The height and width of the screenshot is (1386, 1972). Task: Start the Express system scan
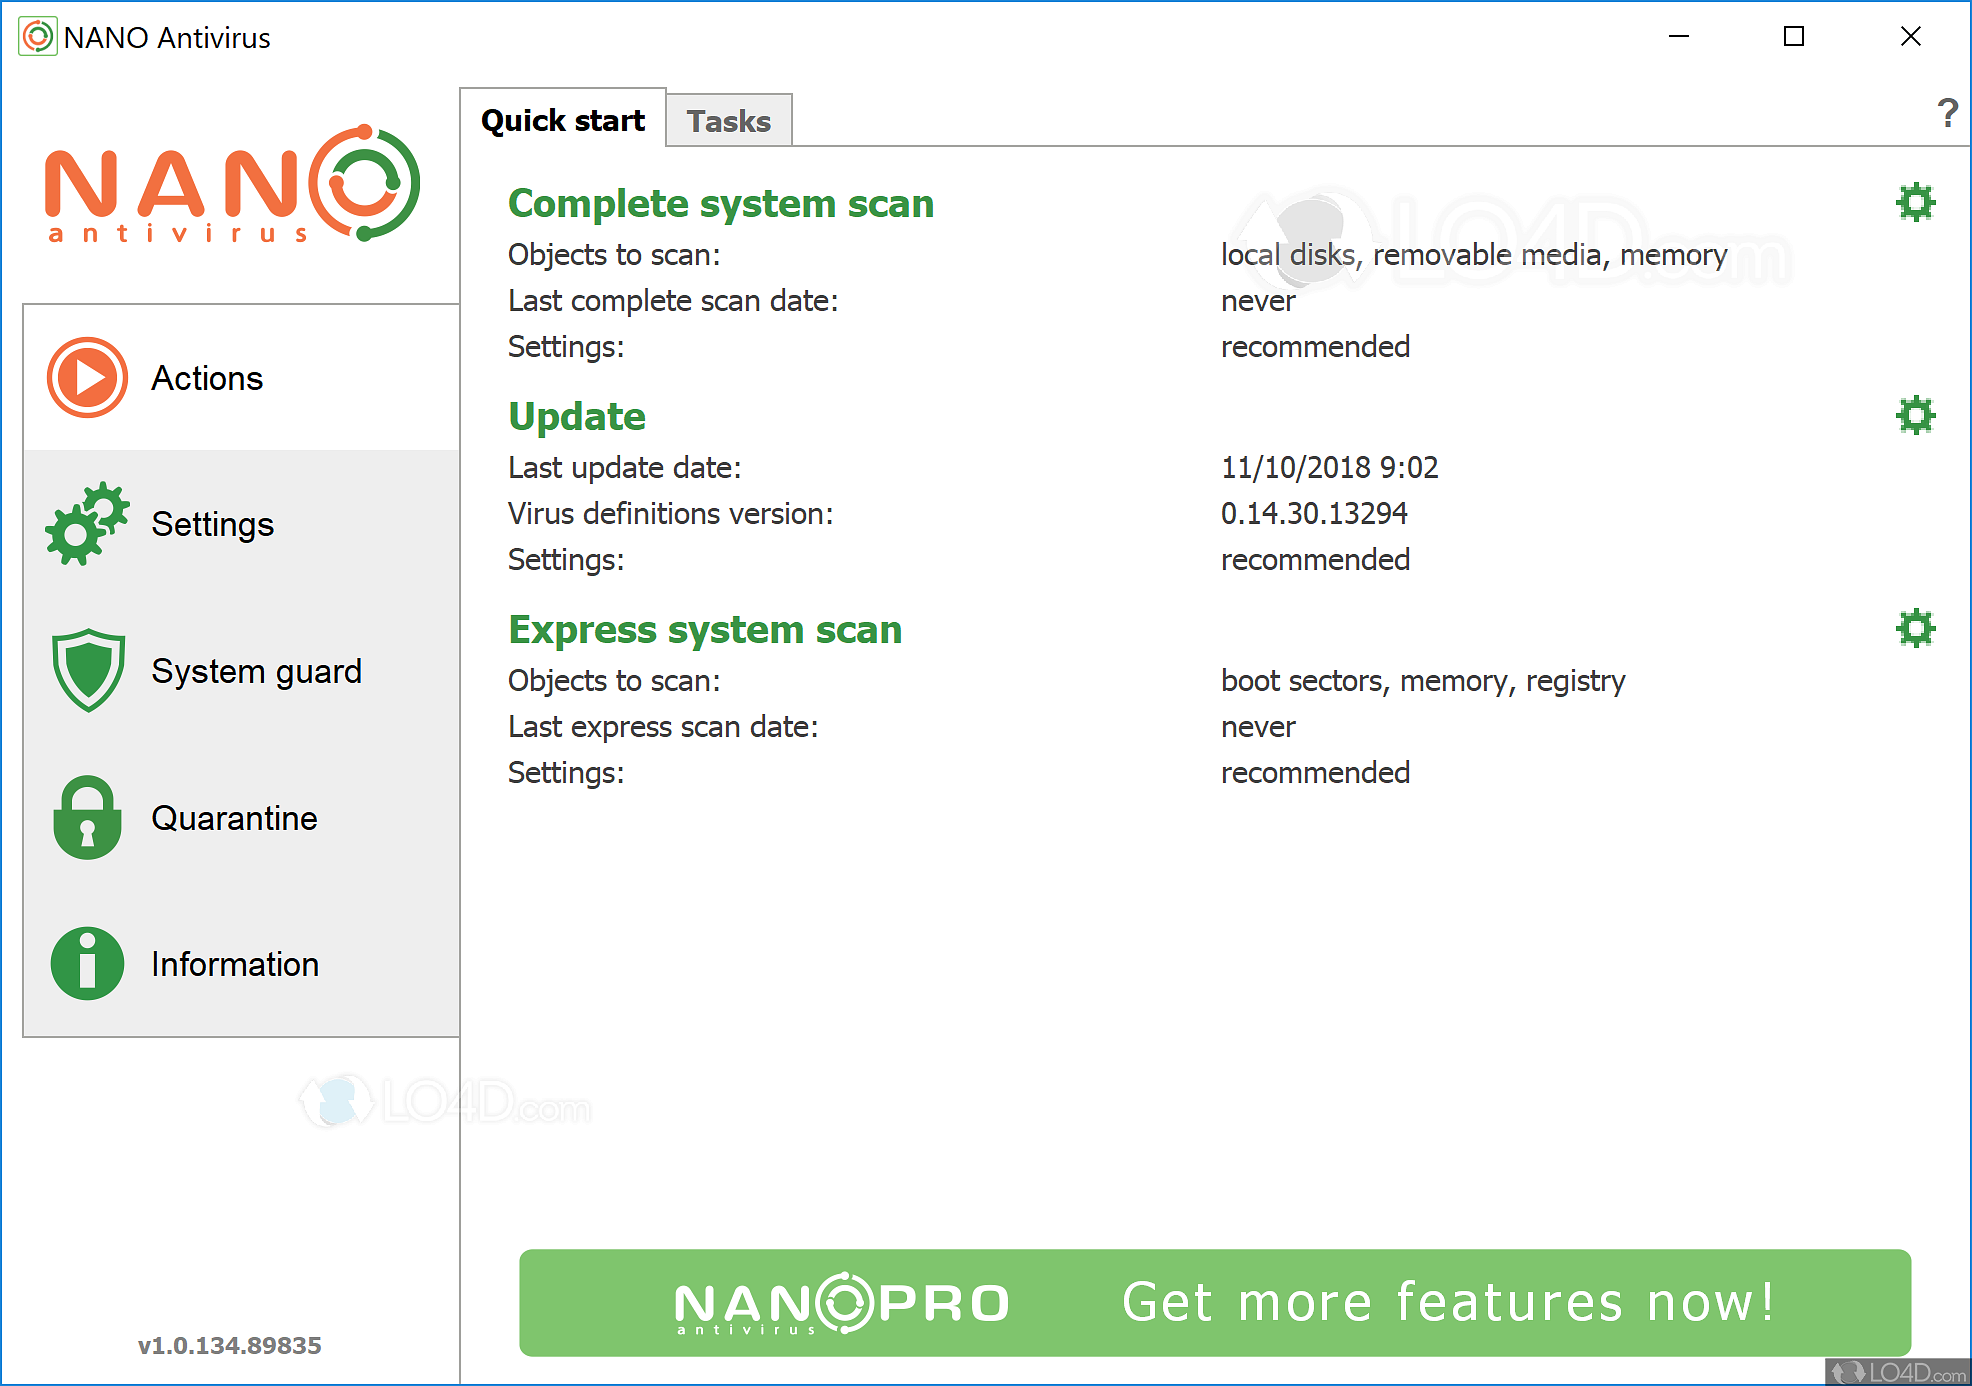[x=705, y=629]
